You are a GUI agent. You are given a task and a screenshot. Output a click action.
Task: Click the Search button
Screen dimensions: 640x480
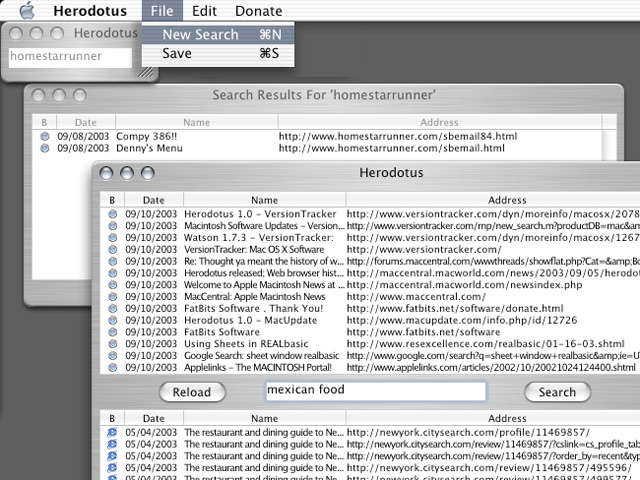[x=557, y=392]
